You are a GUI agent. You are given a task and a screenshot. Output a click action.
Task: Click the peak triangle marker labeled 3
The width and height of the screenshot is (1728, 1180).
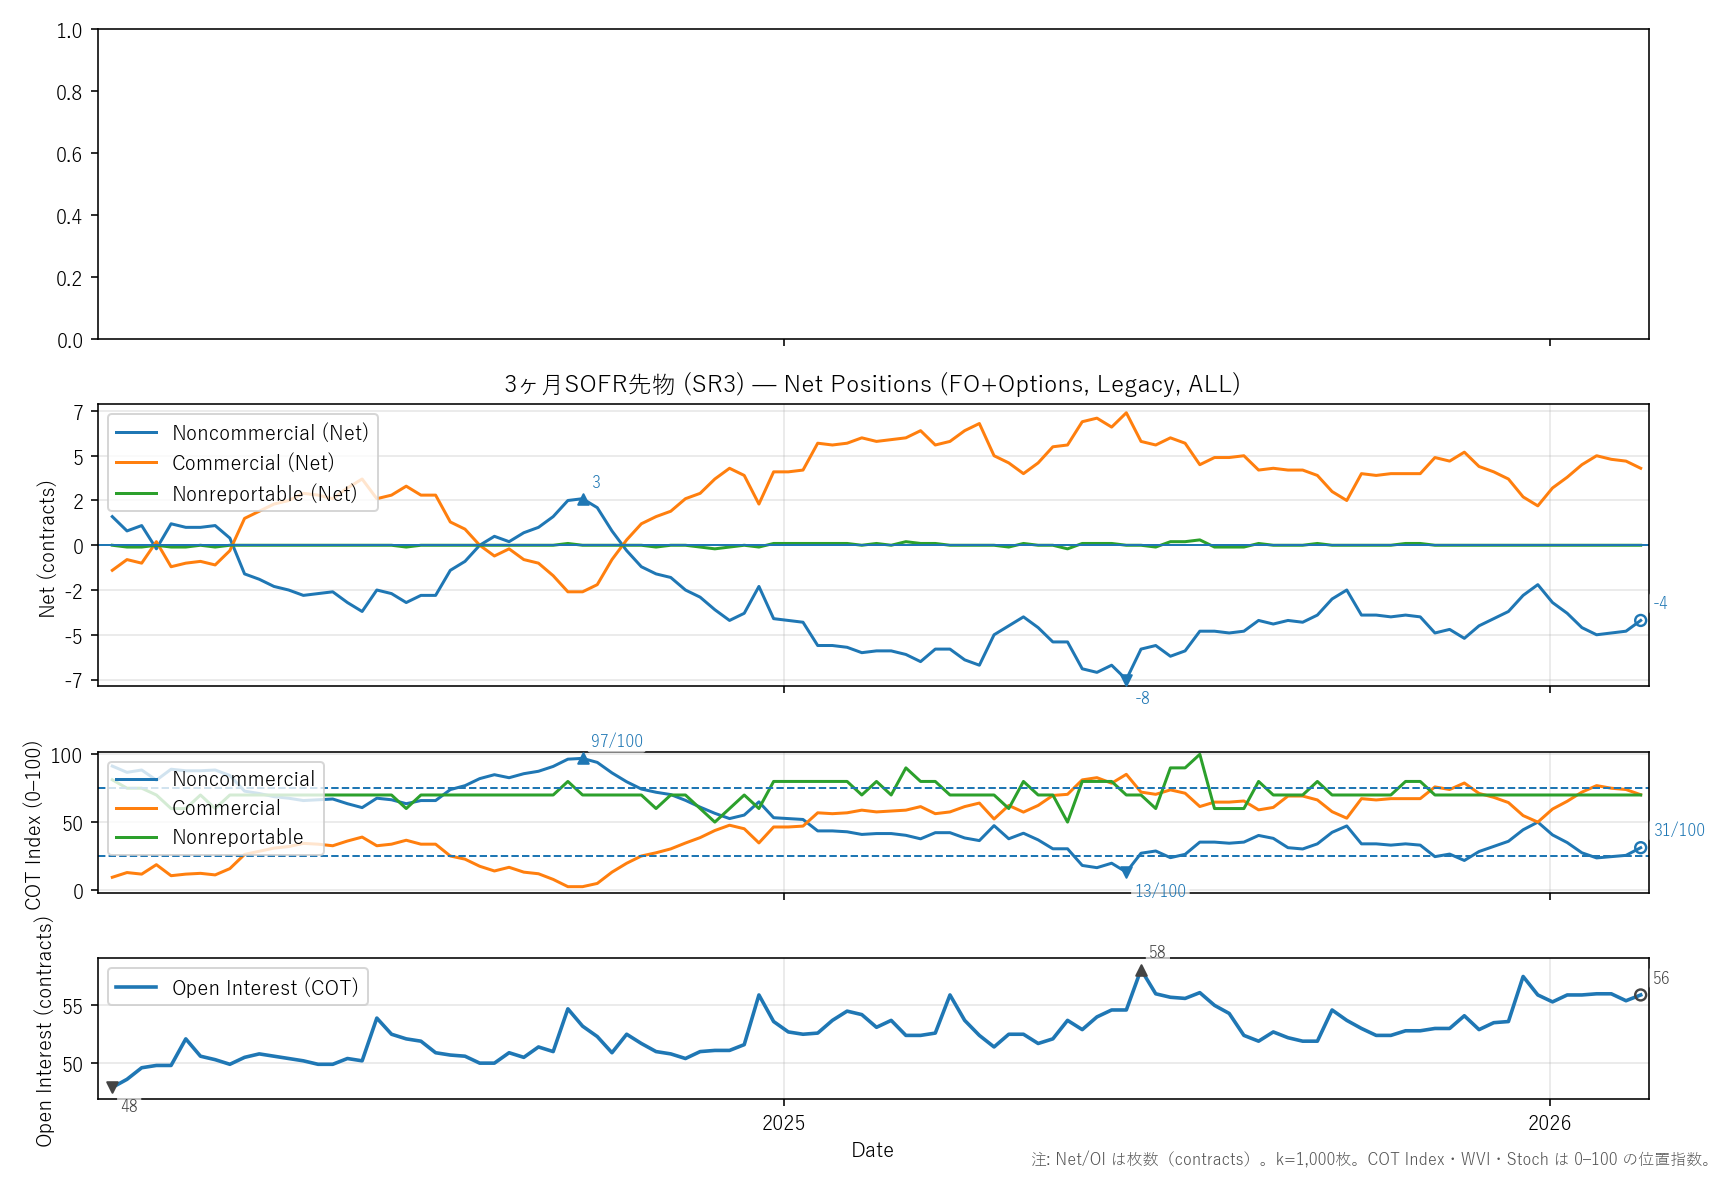click(x=583, y=499)
